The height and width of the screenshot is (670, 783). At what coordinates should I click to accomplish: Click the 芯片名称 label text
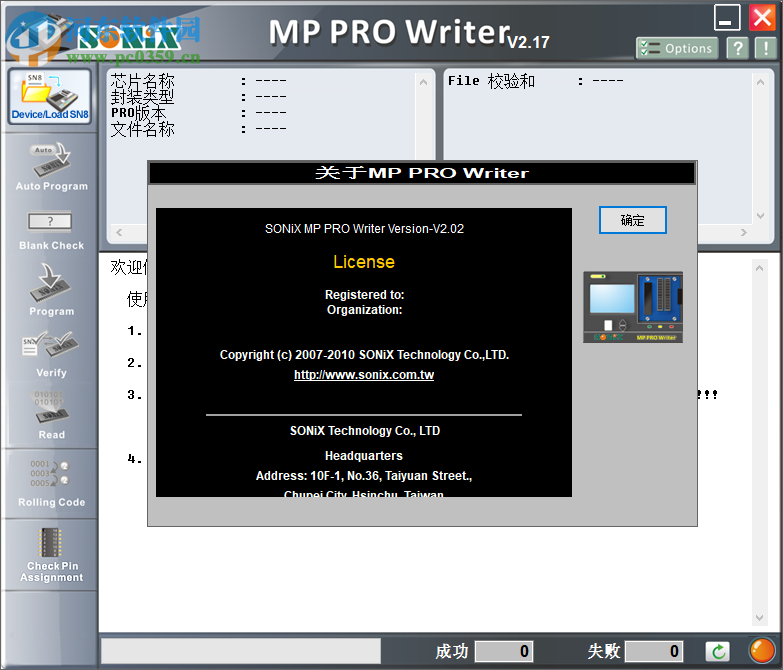coord(142,80)
